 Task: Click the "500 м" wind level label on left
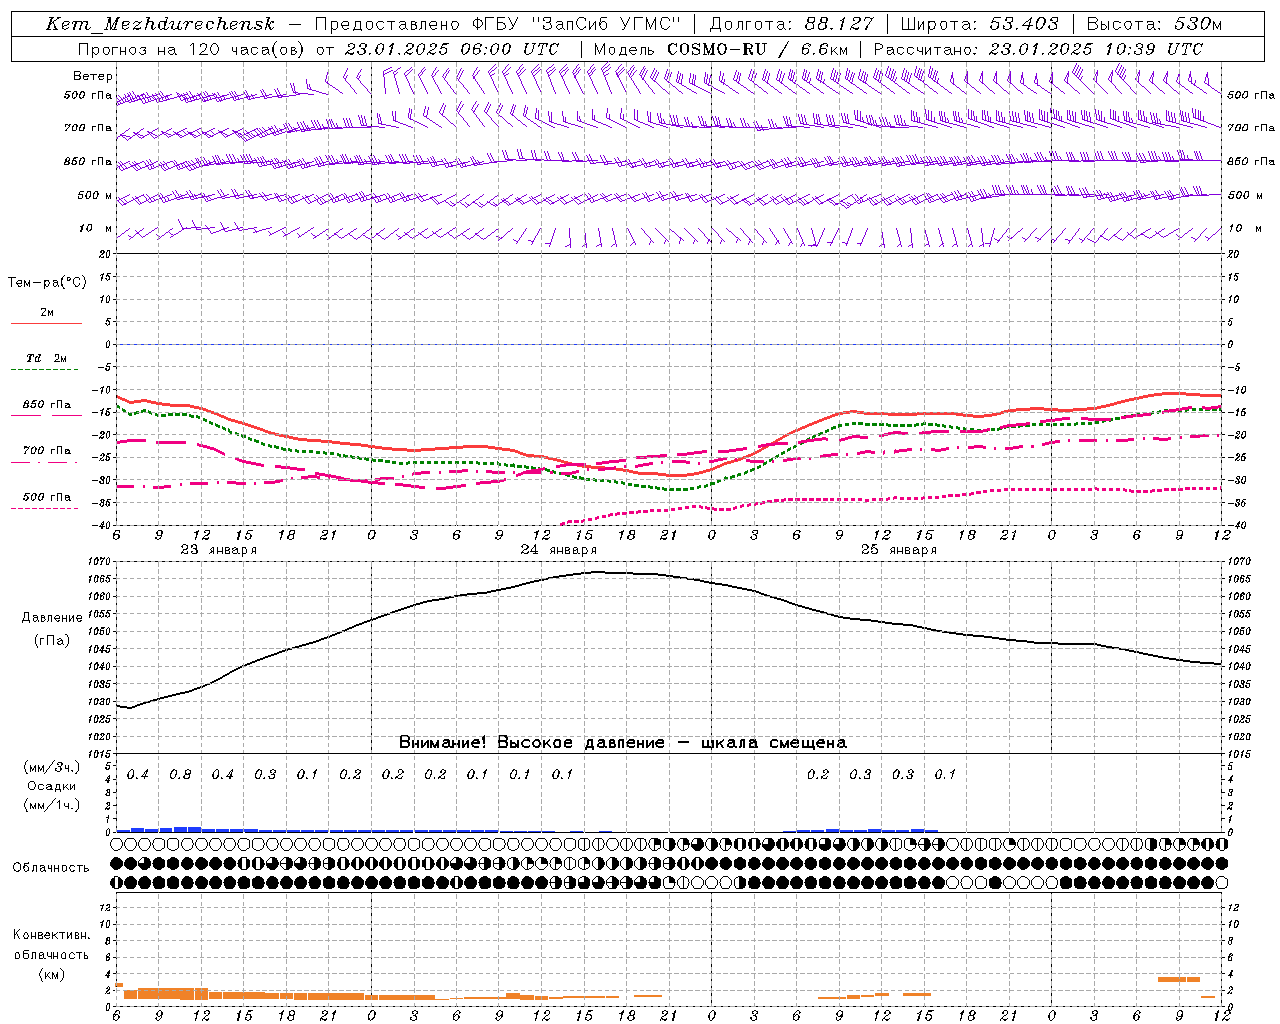96,195
